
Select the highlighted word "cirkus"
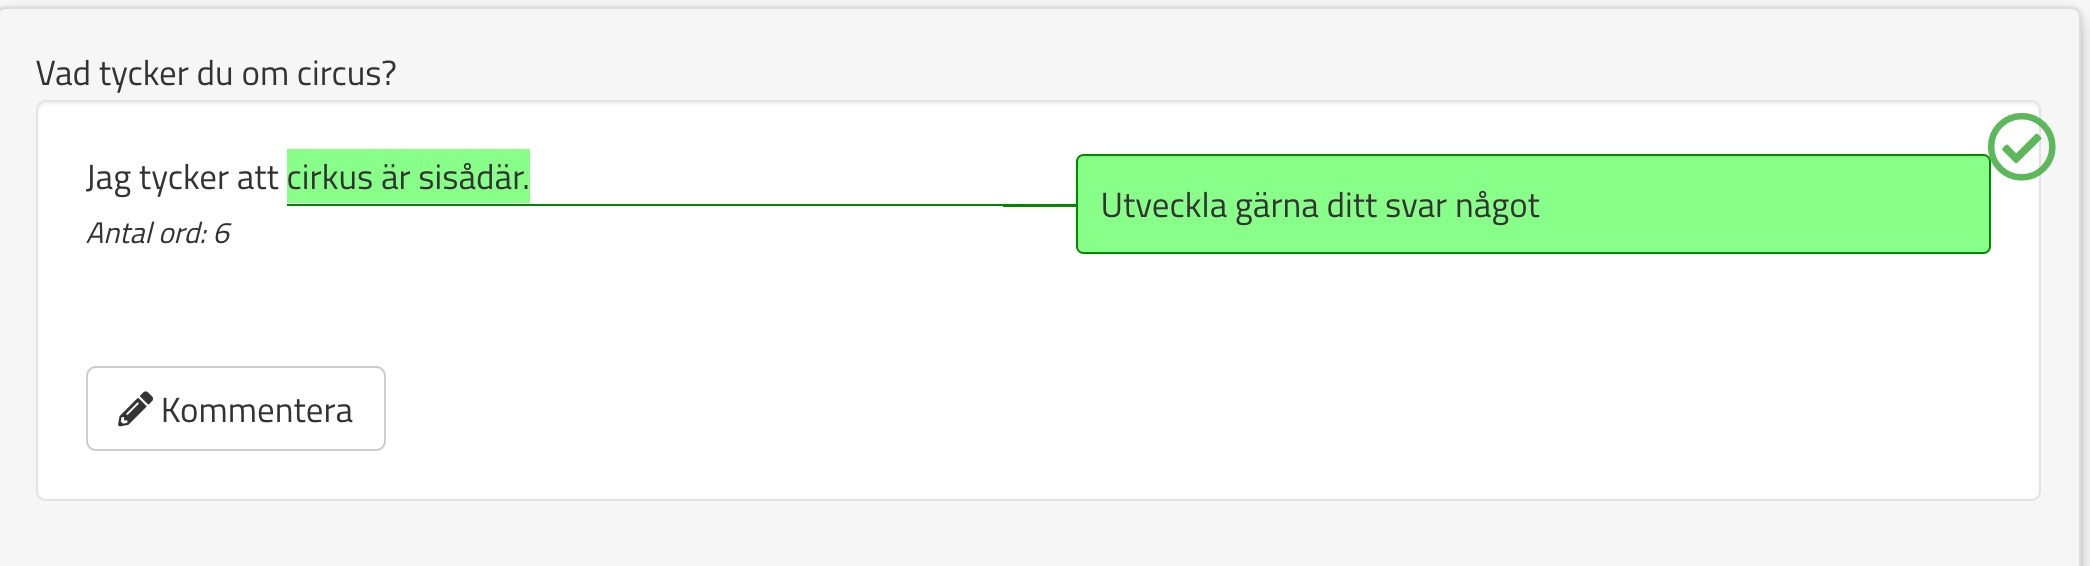[x=330, y=178]
